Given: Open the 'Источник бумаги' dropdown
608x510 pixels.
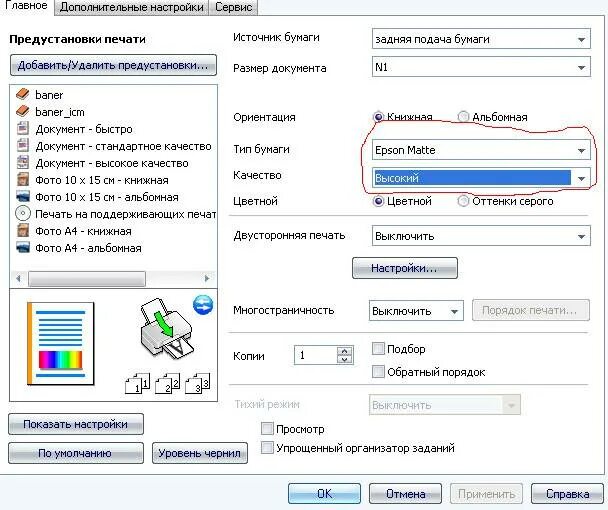Looking at the screenshot, I should [481, 39].
